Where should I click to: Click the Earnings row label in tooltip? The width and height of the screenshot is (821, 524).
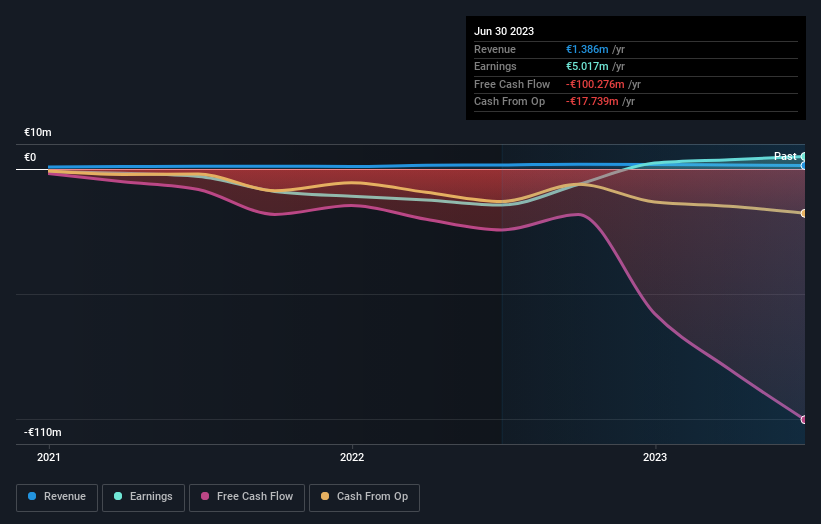495,66
